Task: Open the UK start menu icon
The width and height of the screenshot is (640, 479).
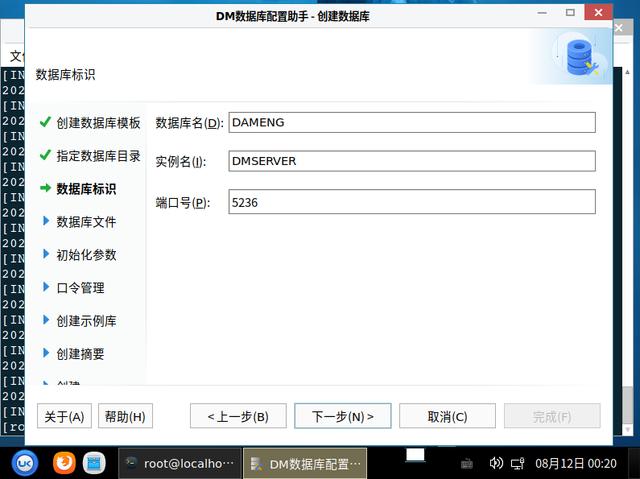Action: [25, 463]
